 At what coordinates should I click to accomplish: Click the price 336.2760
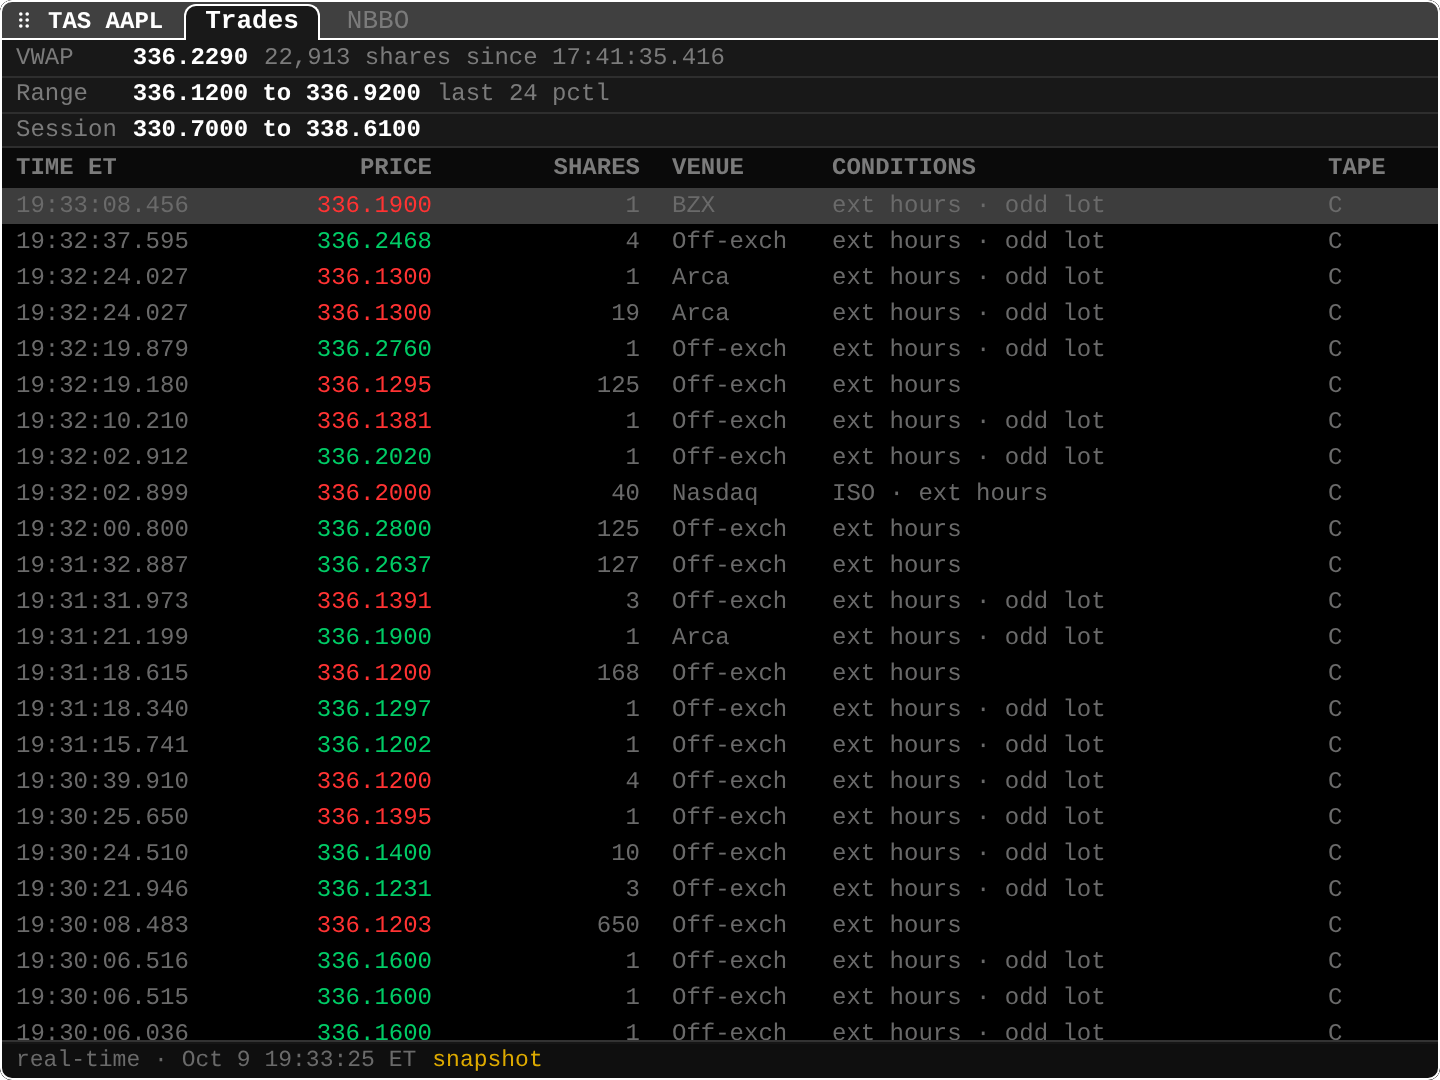(374, 349)
